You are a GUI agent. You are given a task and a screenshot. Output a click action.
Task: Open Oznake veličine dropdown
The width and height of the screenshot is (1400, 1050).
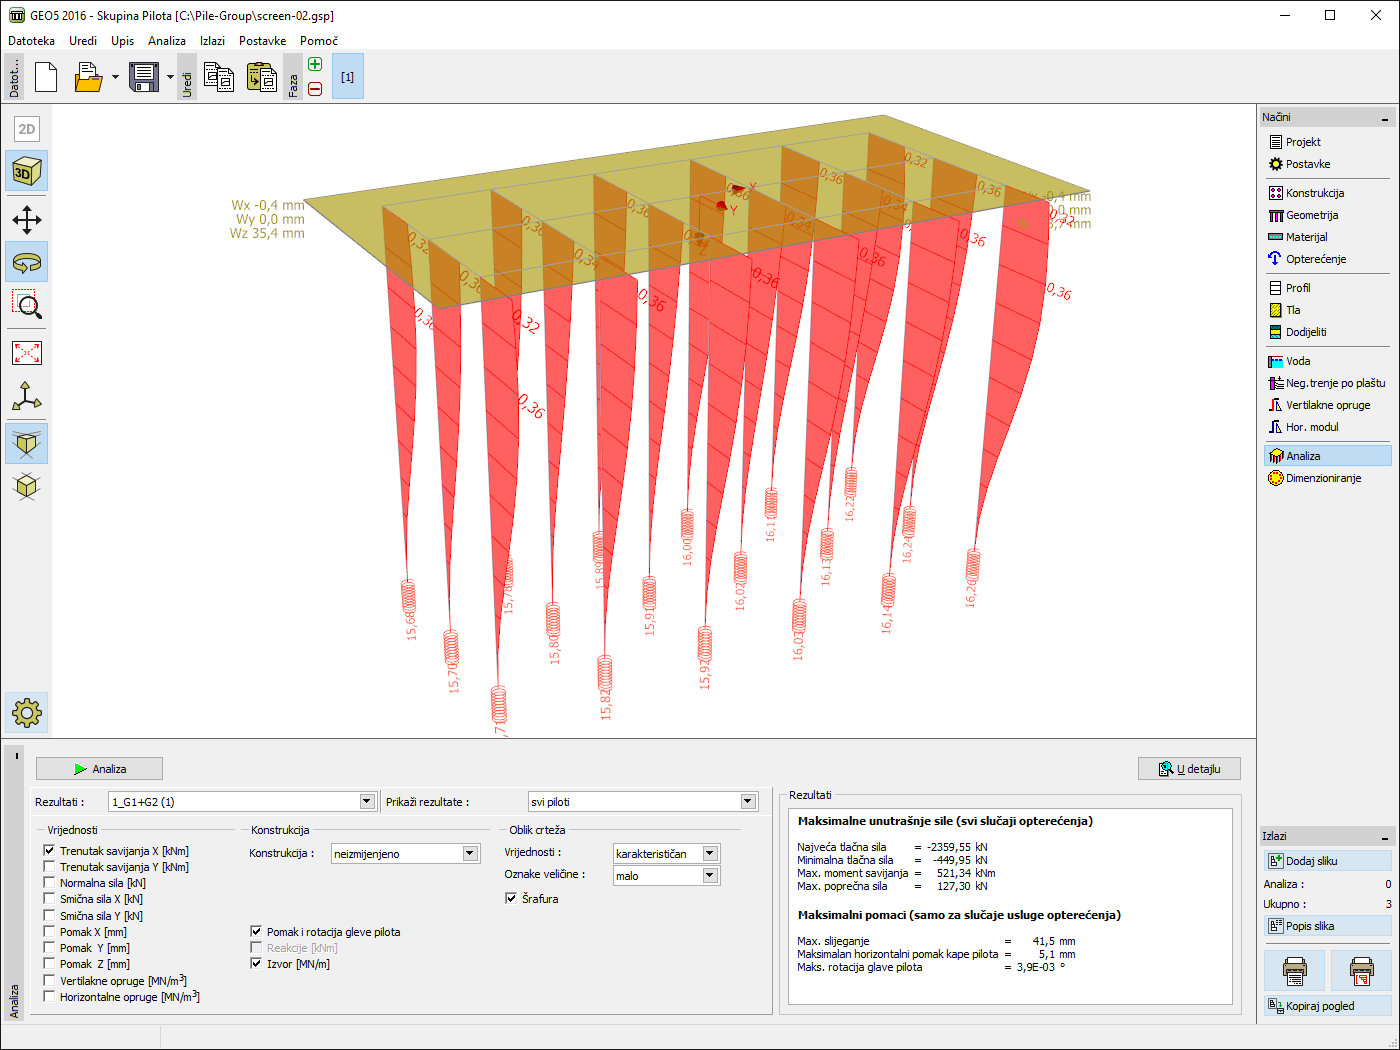(709, 876)
